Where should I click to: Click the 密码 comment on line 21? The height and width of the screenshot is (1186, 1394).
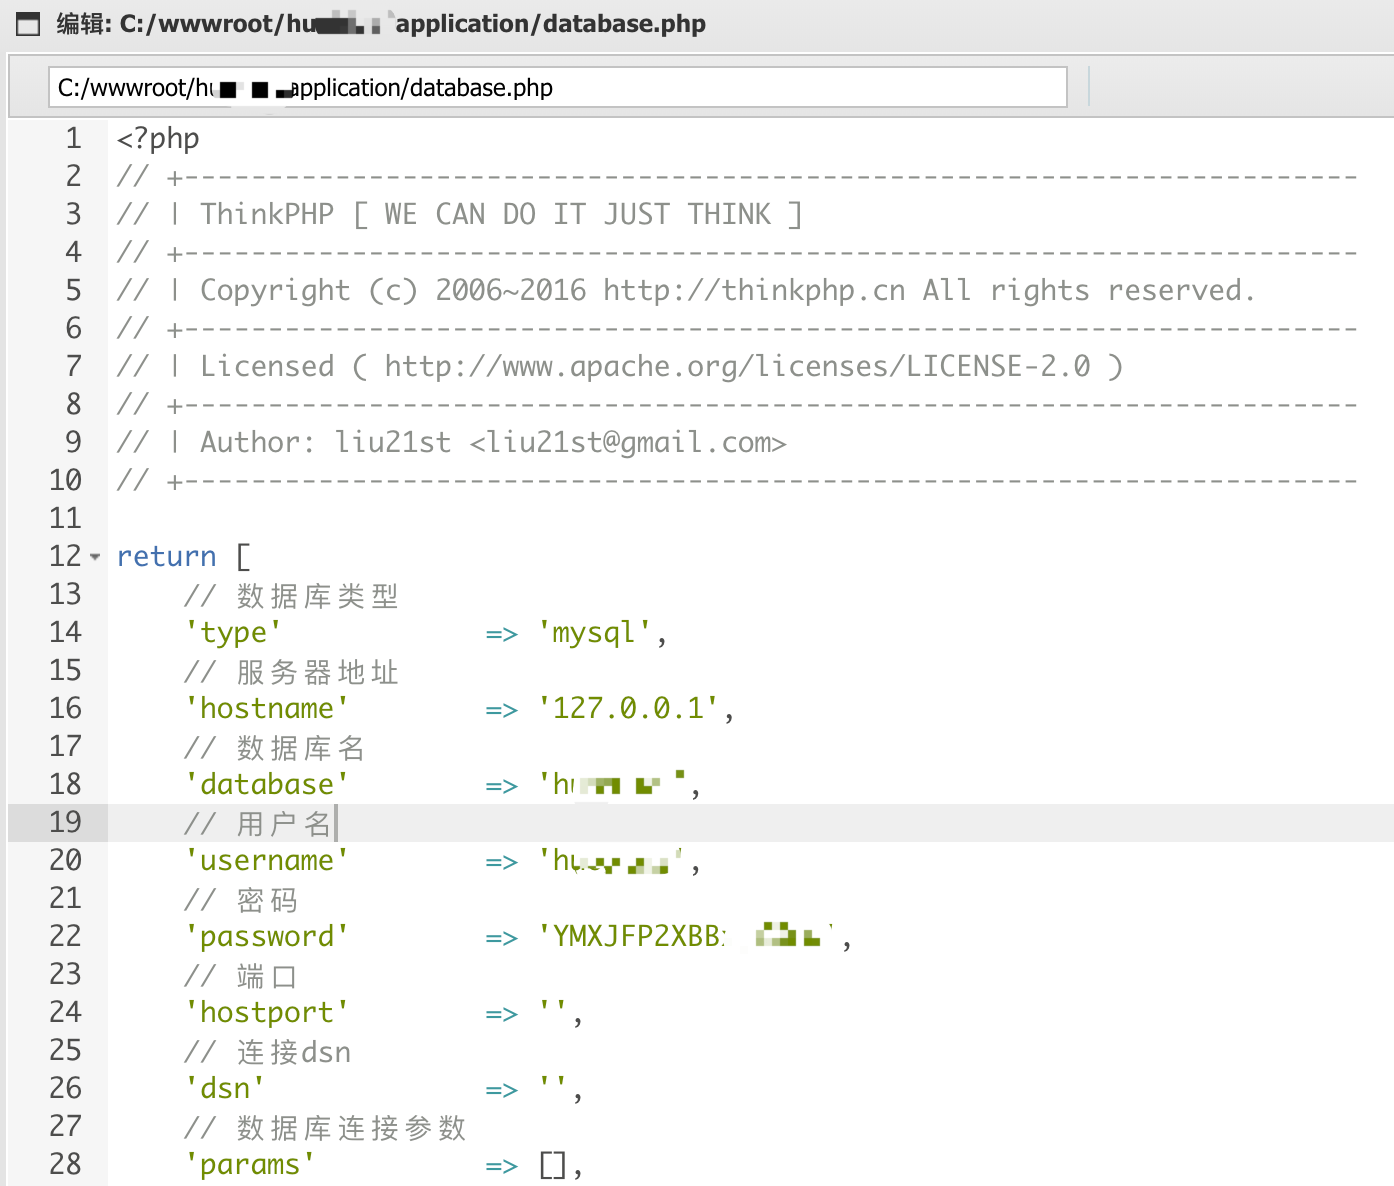(x=241, y=899)
